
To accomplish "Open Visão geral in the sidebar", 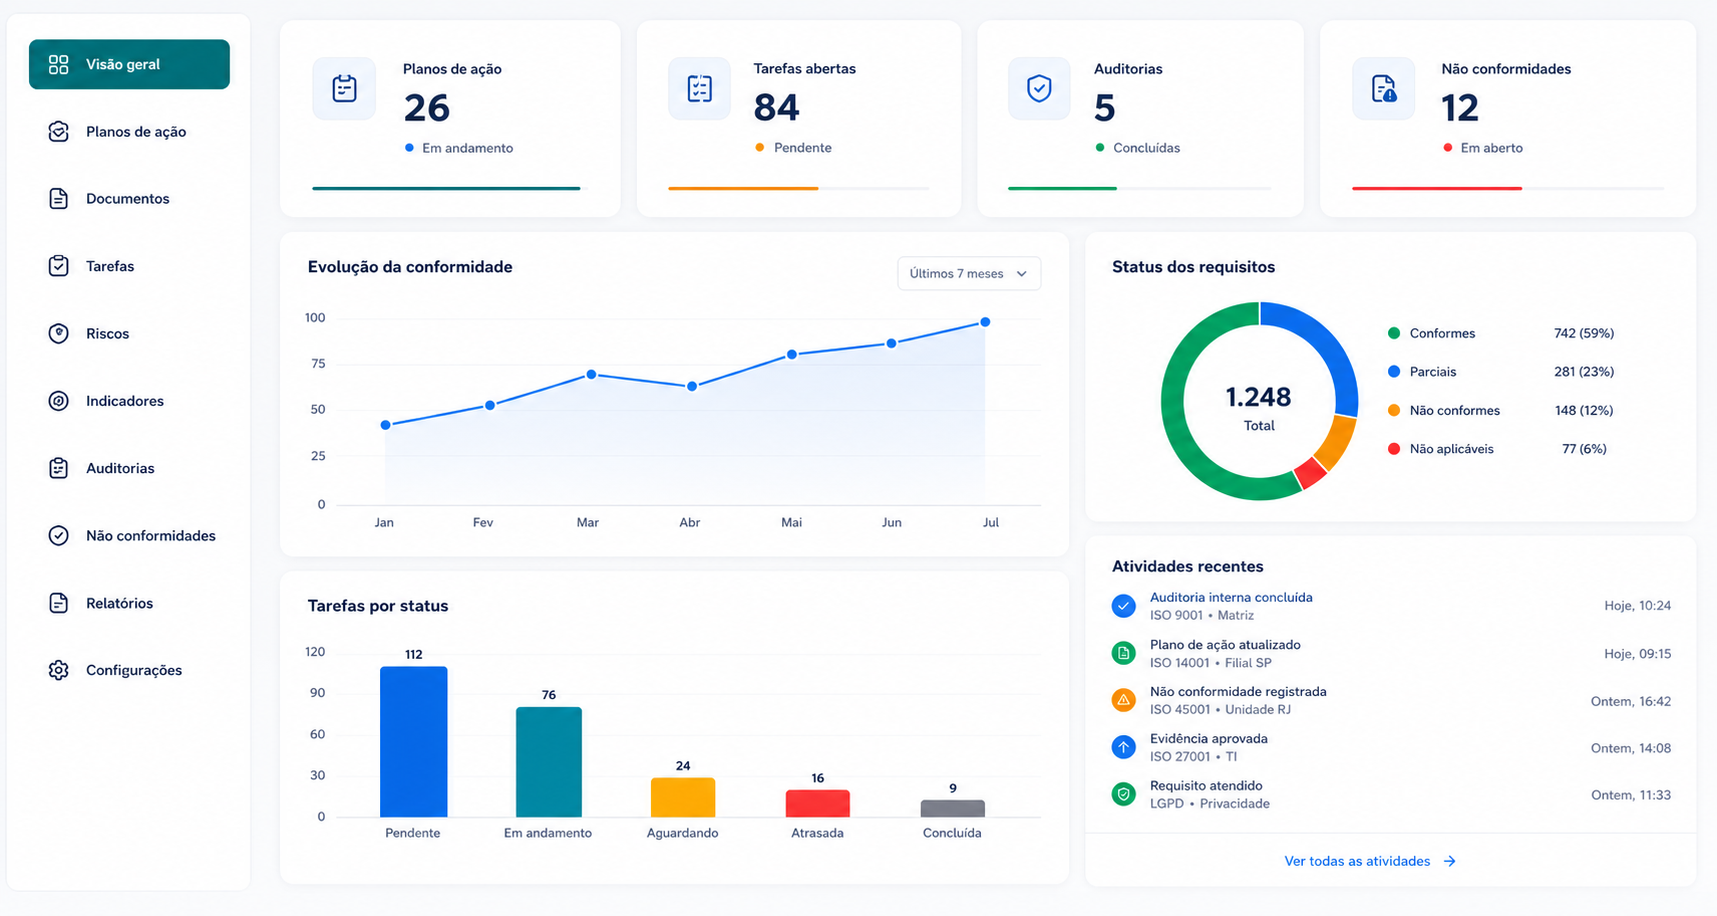I will (x=129, y=64).
